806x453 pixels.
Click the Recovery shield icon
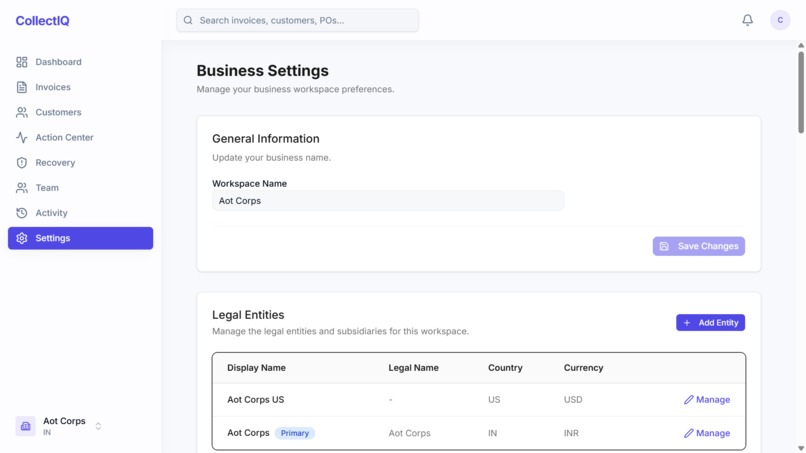(22, 162)
